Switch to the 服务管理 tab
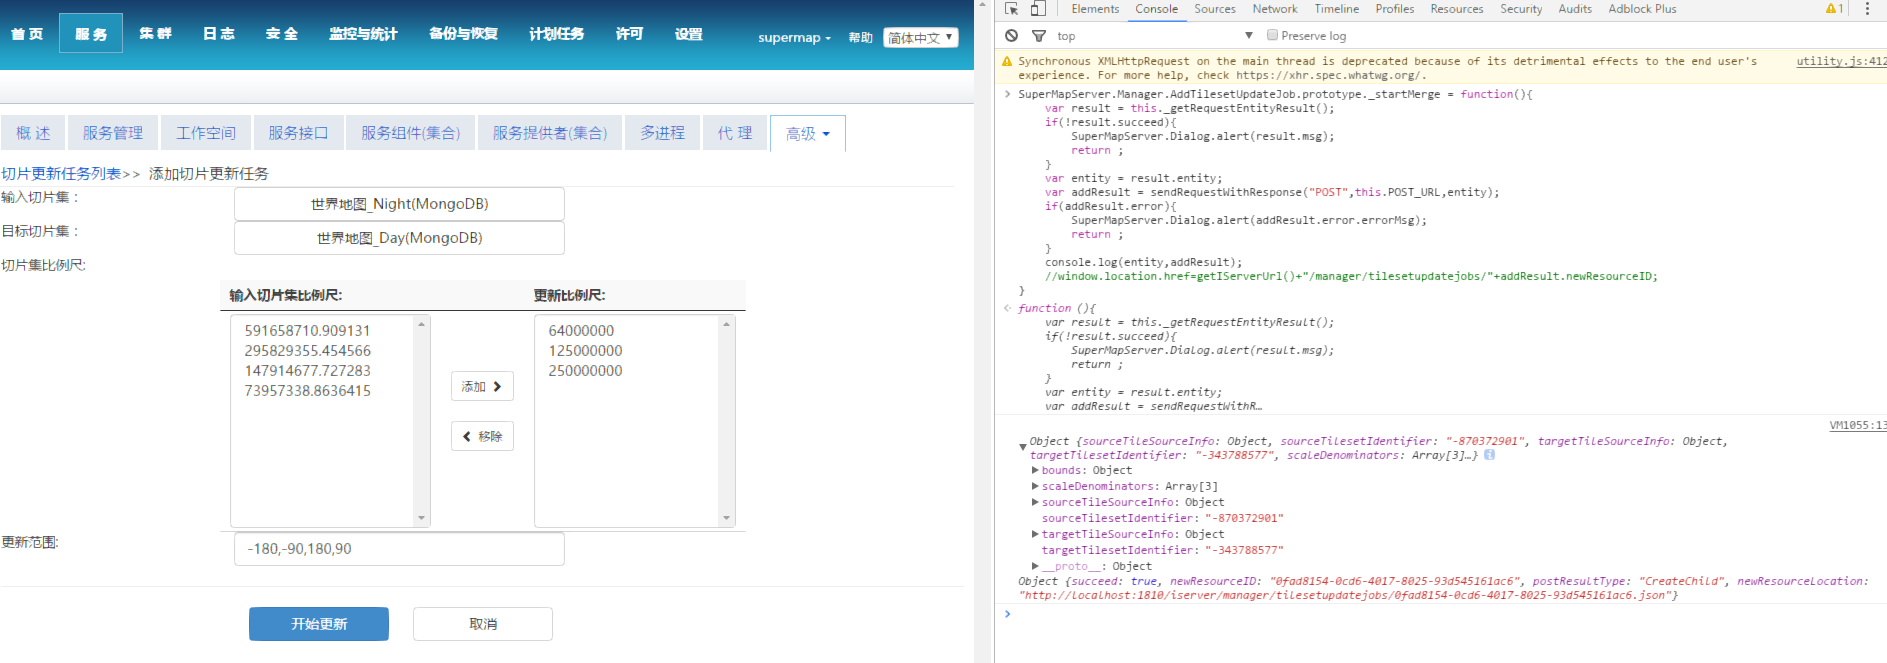Screen dimensions: 1887x663 pyautogui.click(x=113, y=133)
